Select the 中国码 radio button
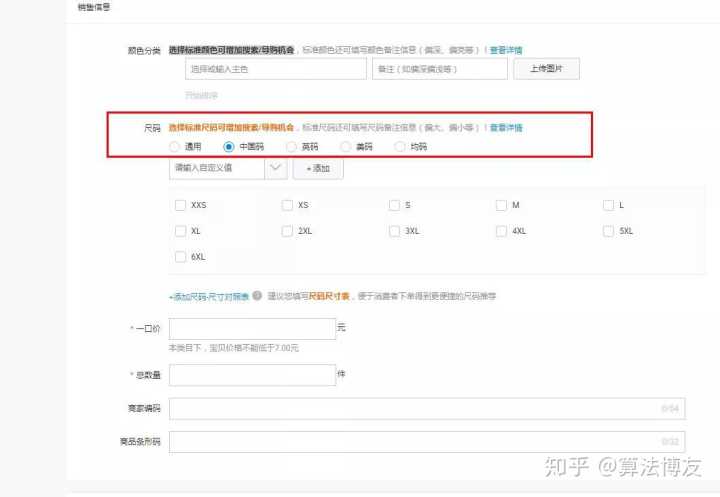 (228, 147)
